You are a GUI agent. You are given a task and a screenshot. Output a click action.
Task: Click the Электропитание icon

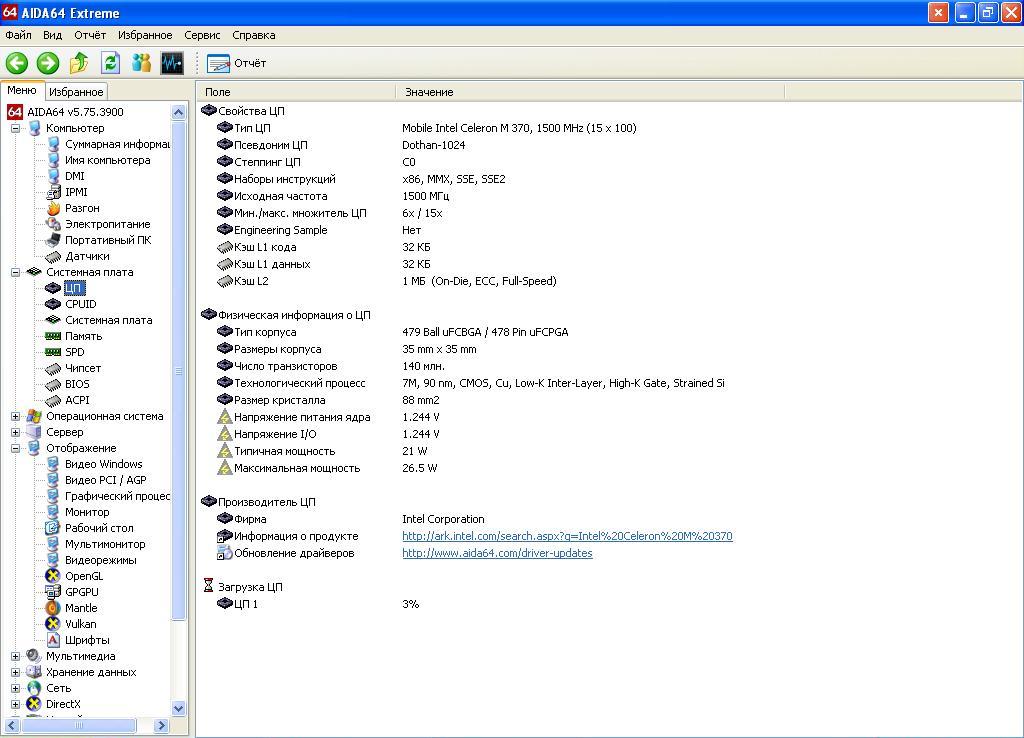pyautogui.click(x=53, y=224)
